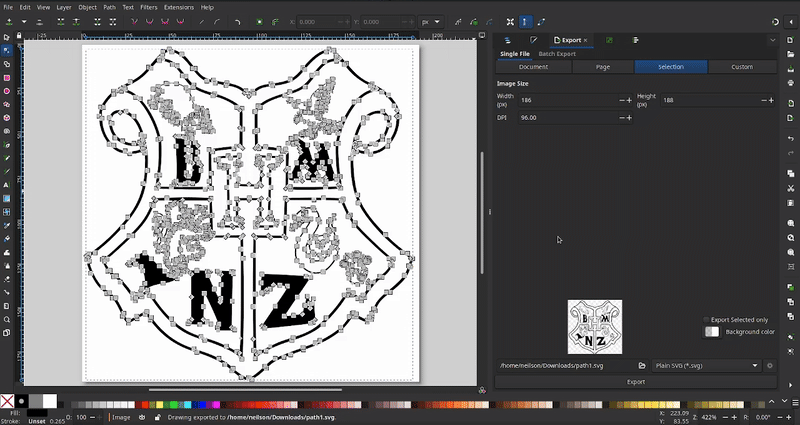Screen dimensions: 800x425
Task: Click the Export button
Action: pos(635,381)
